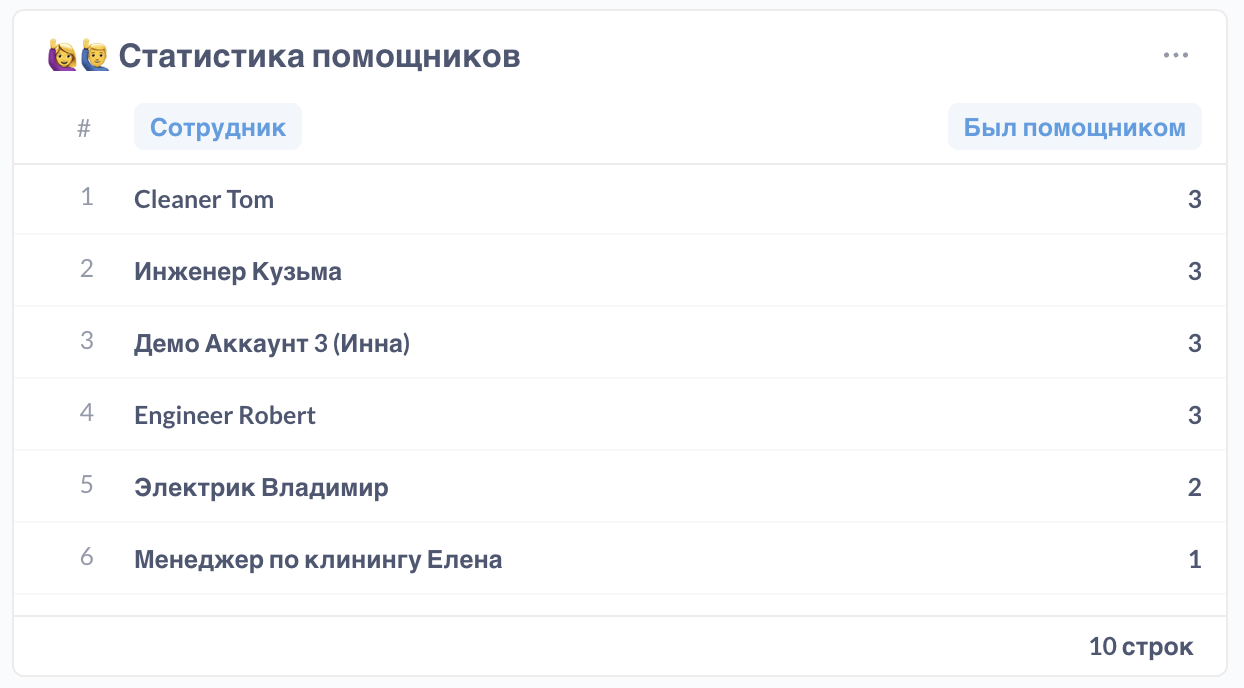Click row number 6 in index column
1244x688 pixels.
point(87,556)
